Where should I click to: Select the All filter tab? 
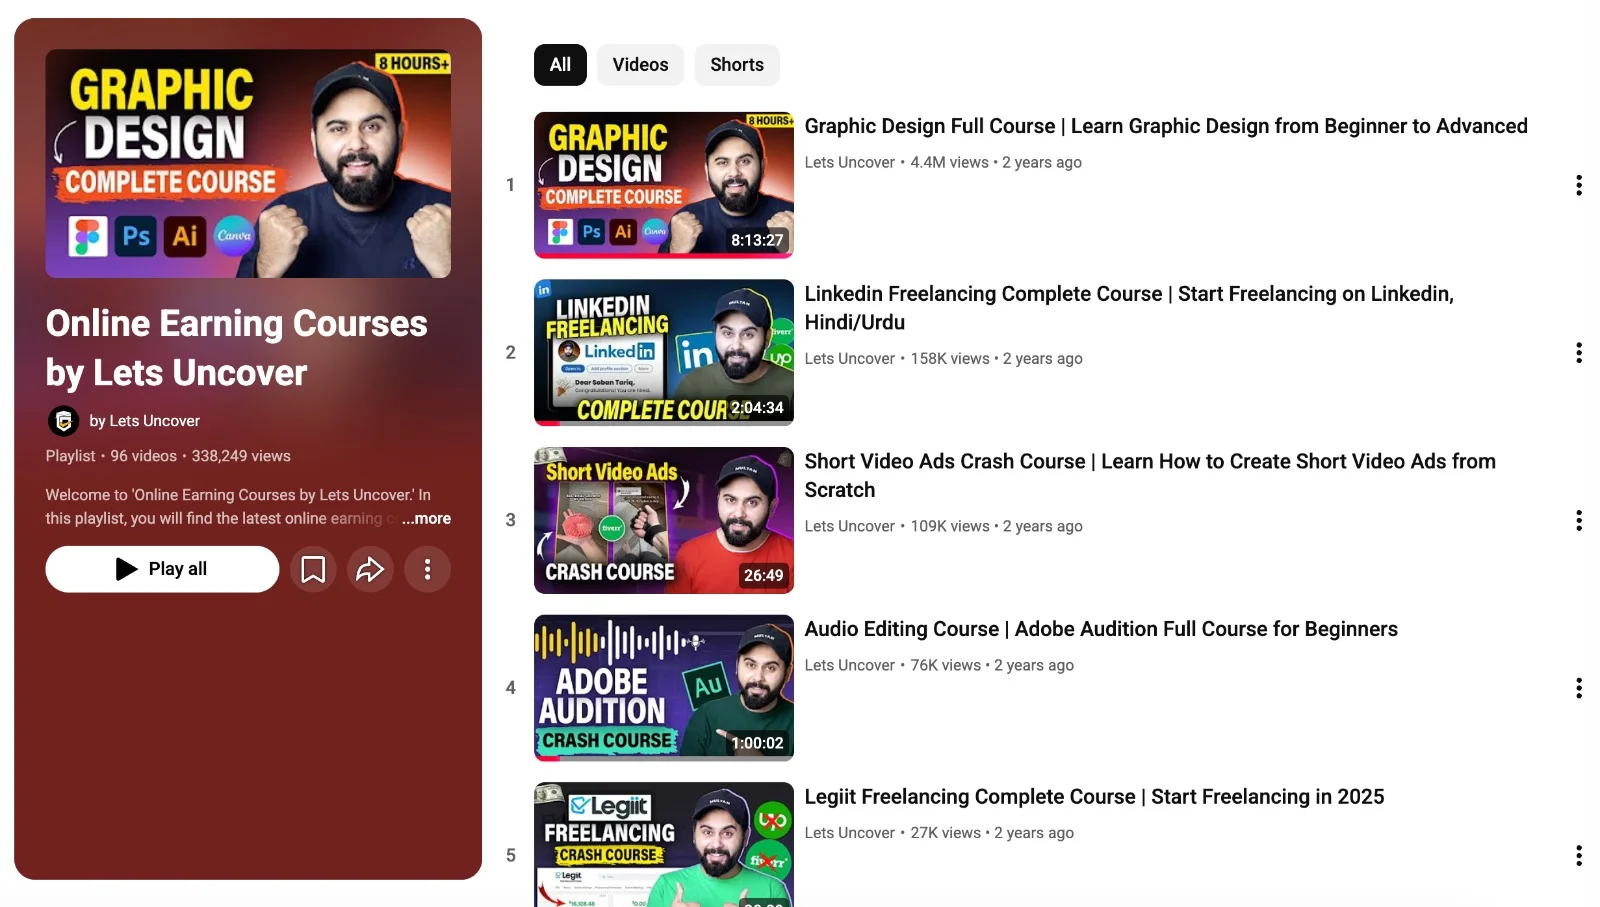click(x=560, y=65)
